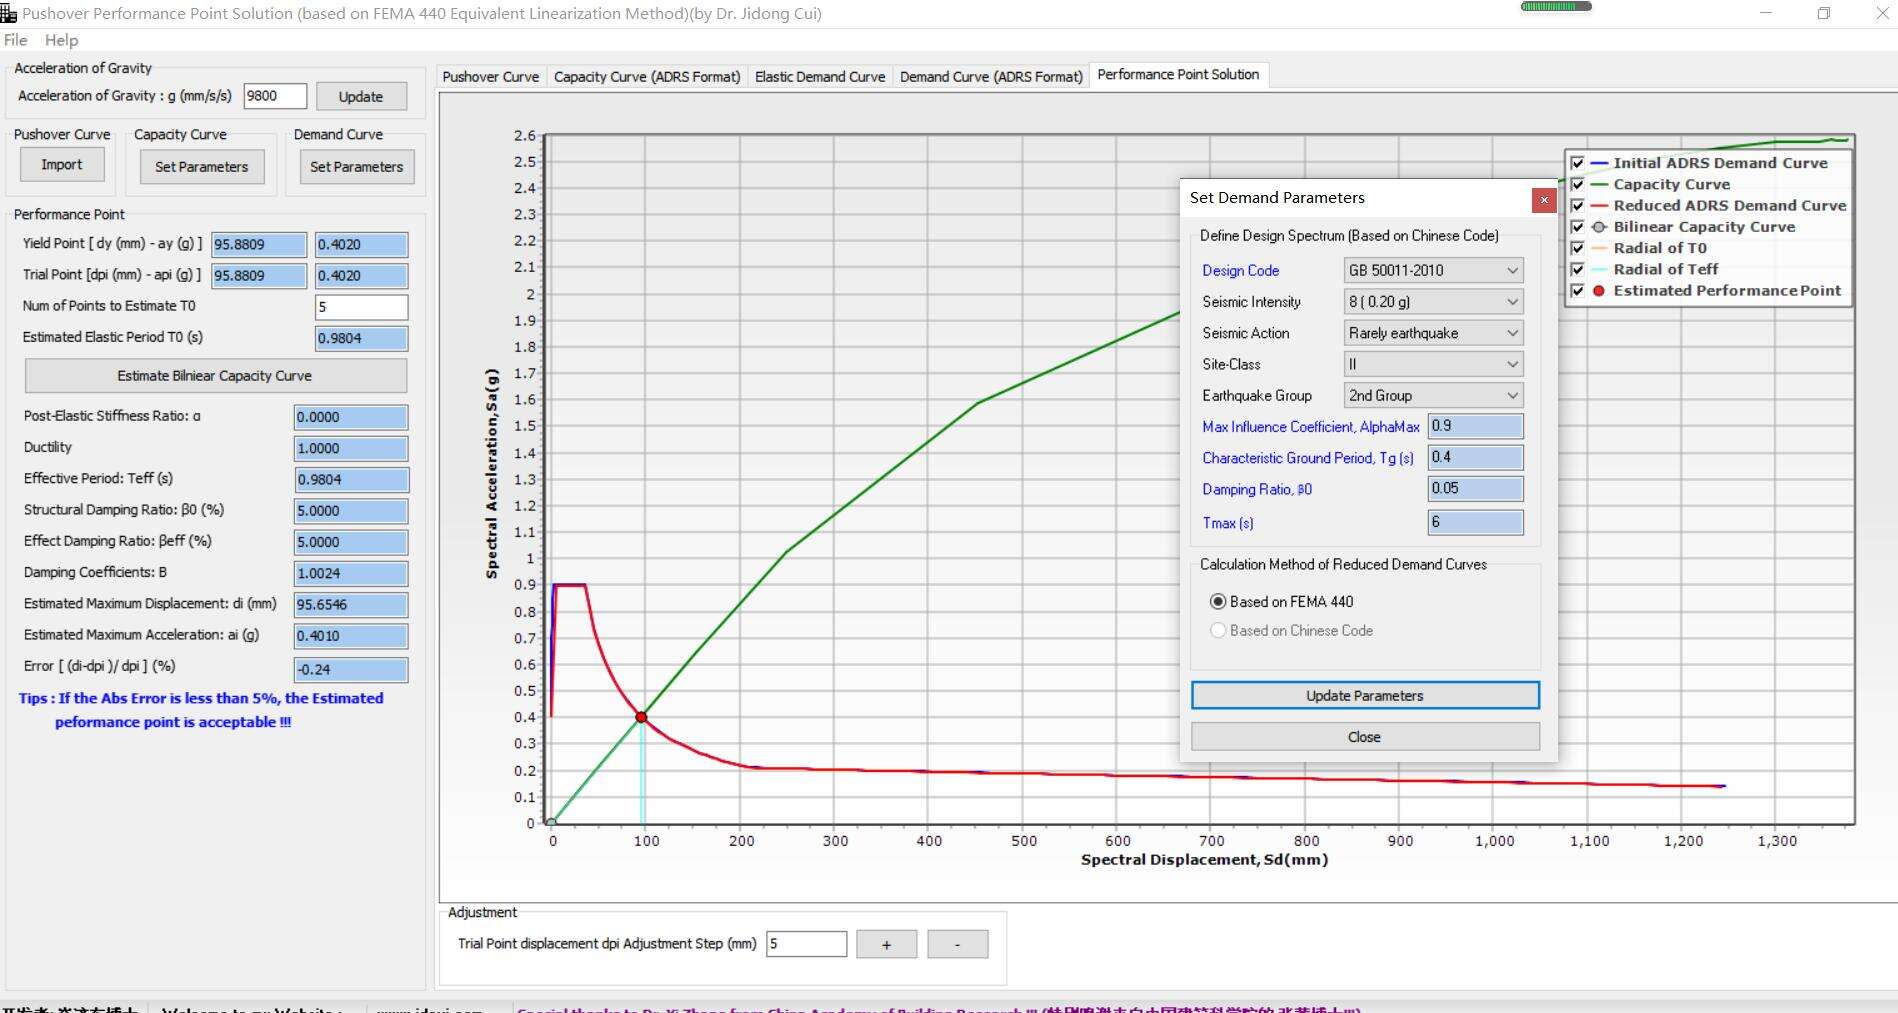Click the red Estimated Performance Point marker
1898x1013 pixels.
[641, 717]
